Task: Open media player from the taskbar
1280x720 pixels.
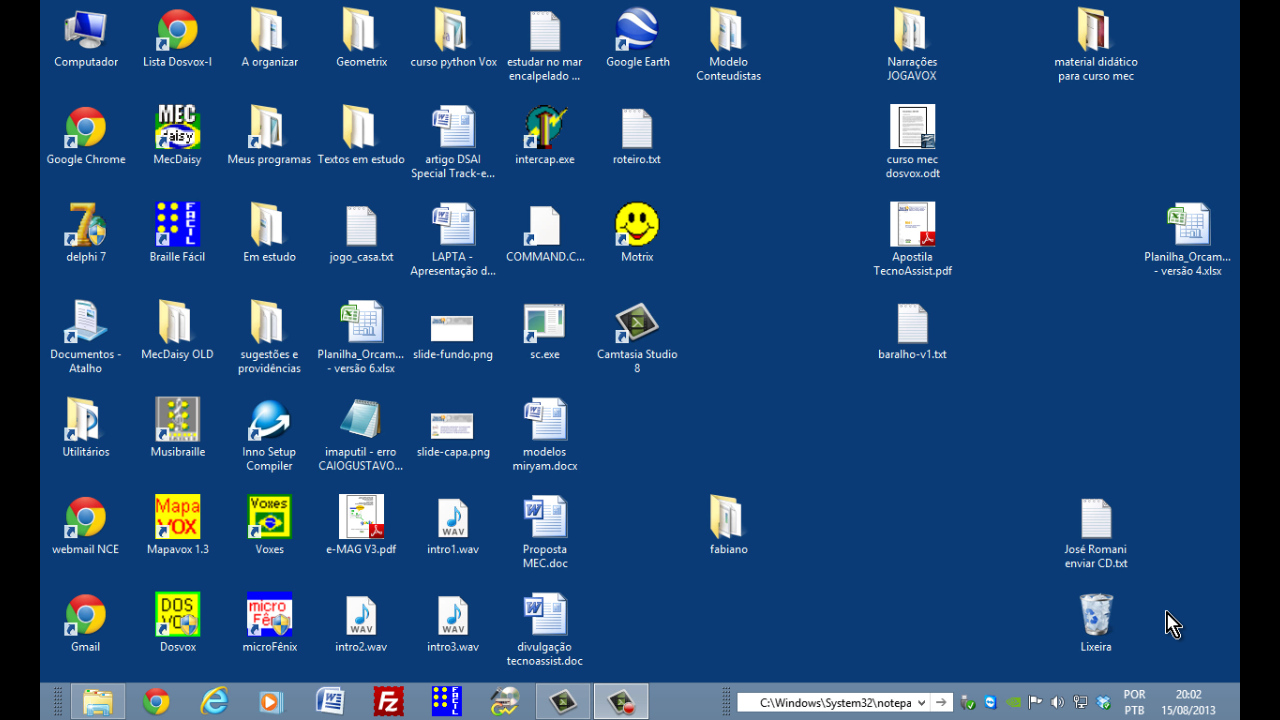Action: [x=272, y=702]
